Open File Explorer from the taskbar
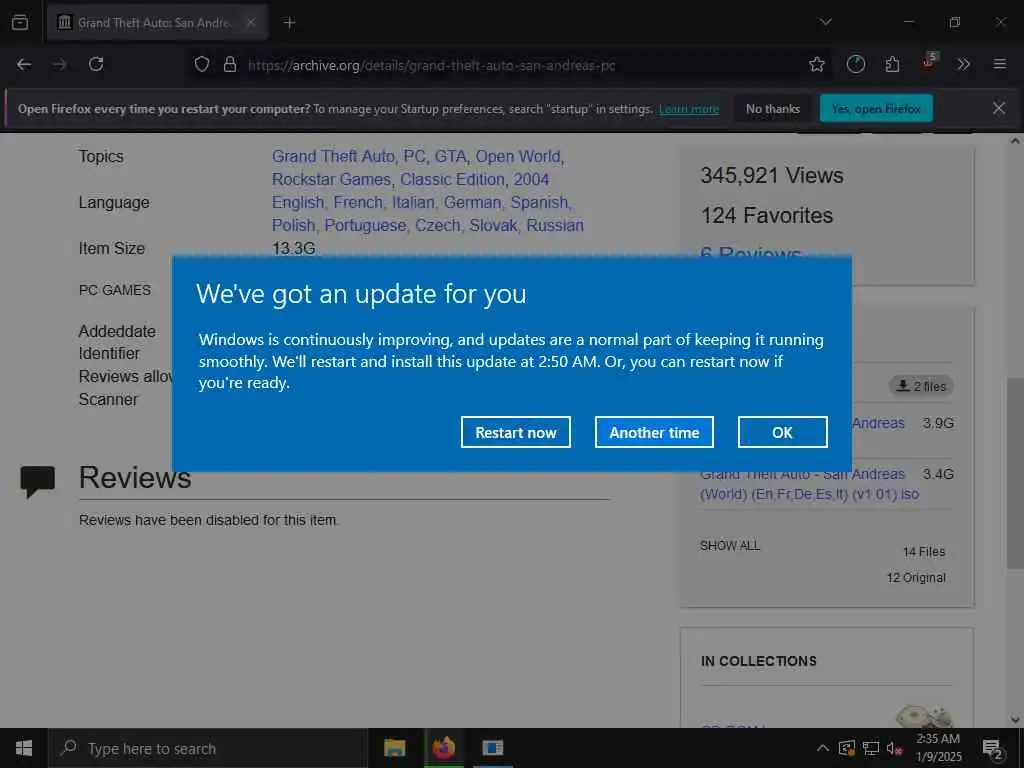 [x=394, y=748]
